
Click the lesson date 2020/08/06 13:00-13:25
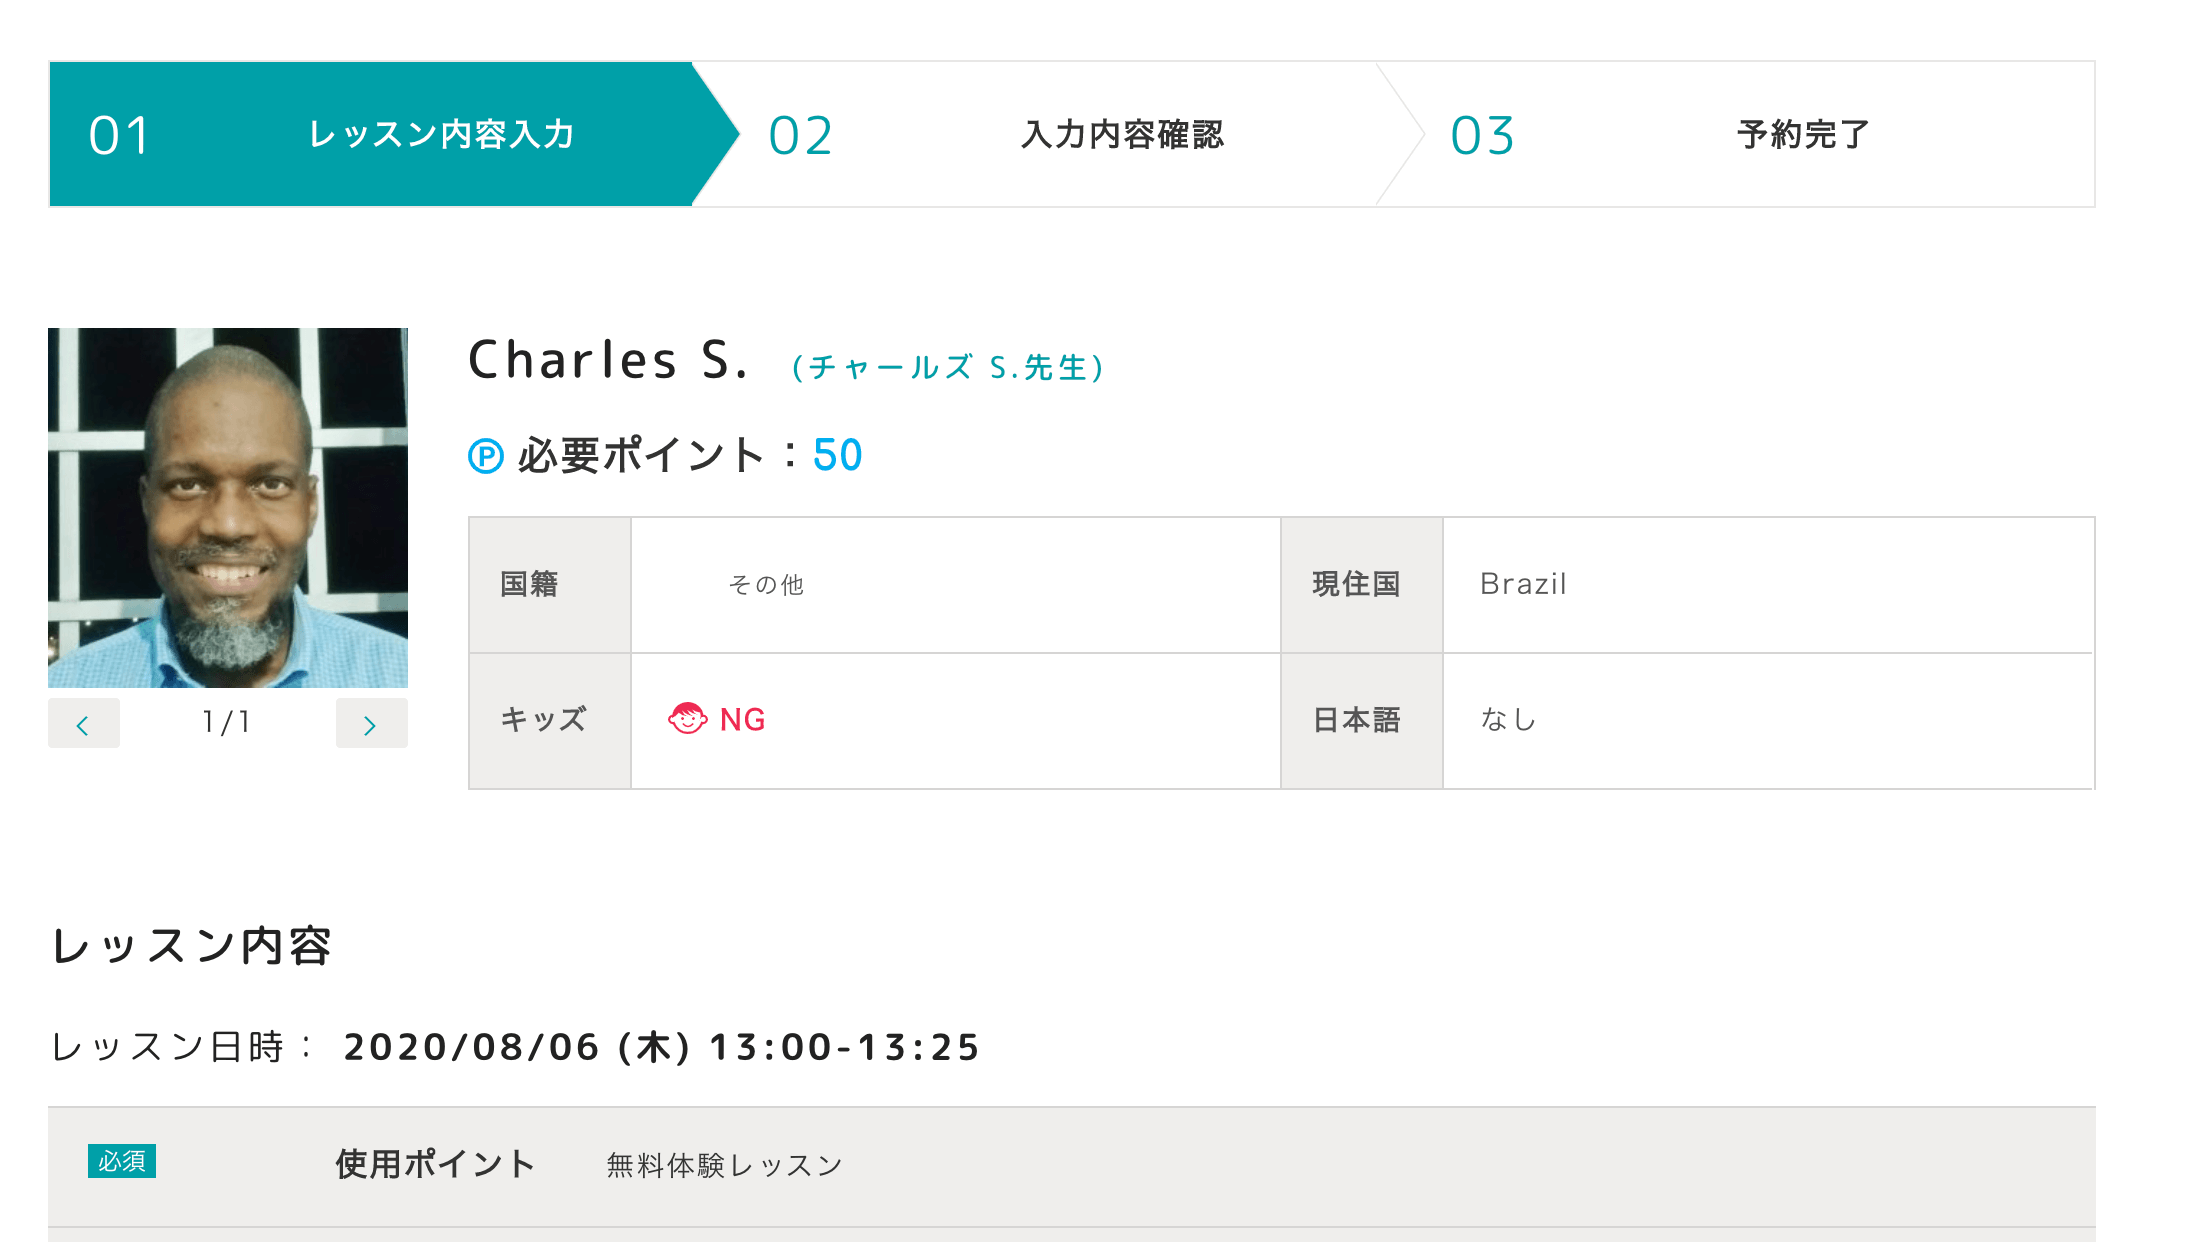point(661,1047)
